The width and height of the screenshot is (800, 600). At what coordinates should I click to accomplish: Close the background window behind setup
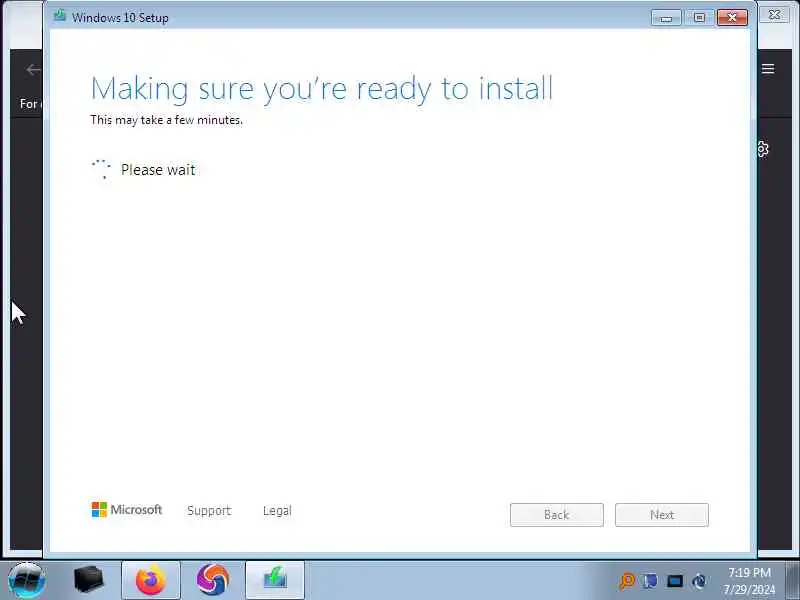pos(774,15)
